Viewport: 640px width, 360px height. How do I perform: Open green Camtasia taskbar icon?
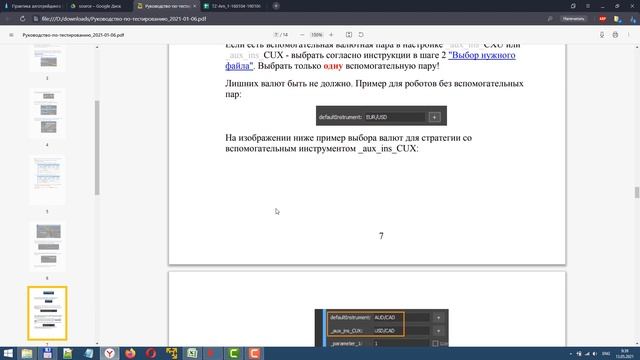tap(233, 353)
